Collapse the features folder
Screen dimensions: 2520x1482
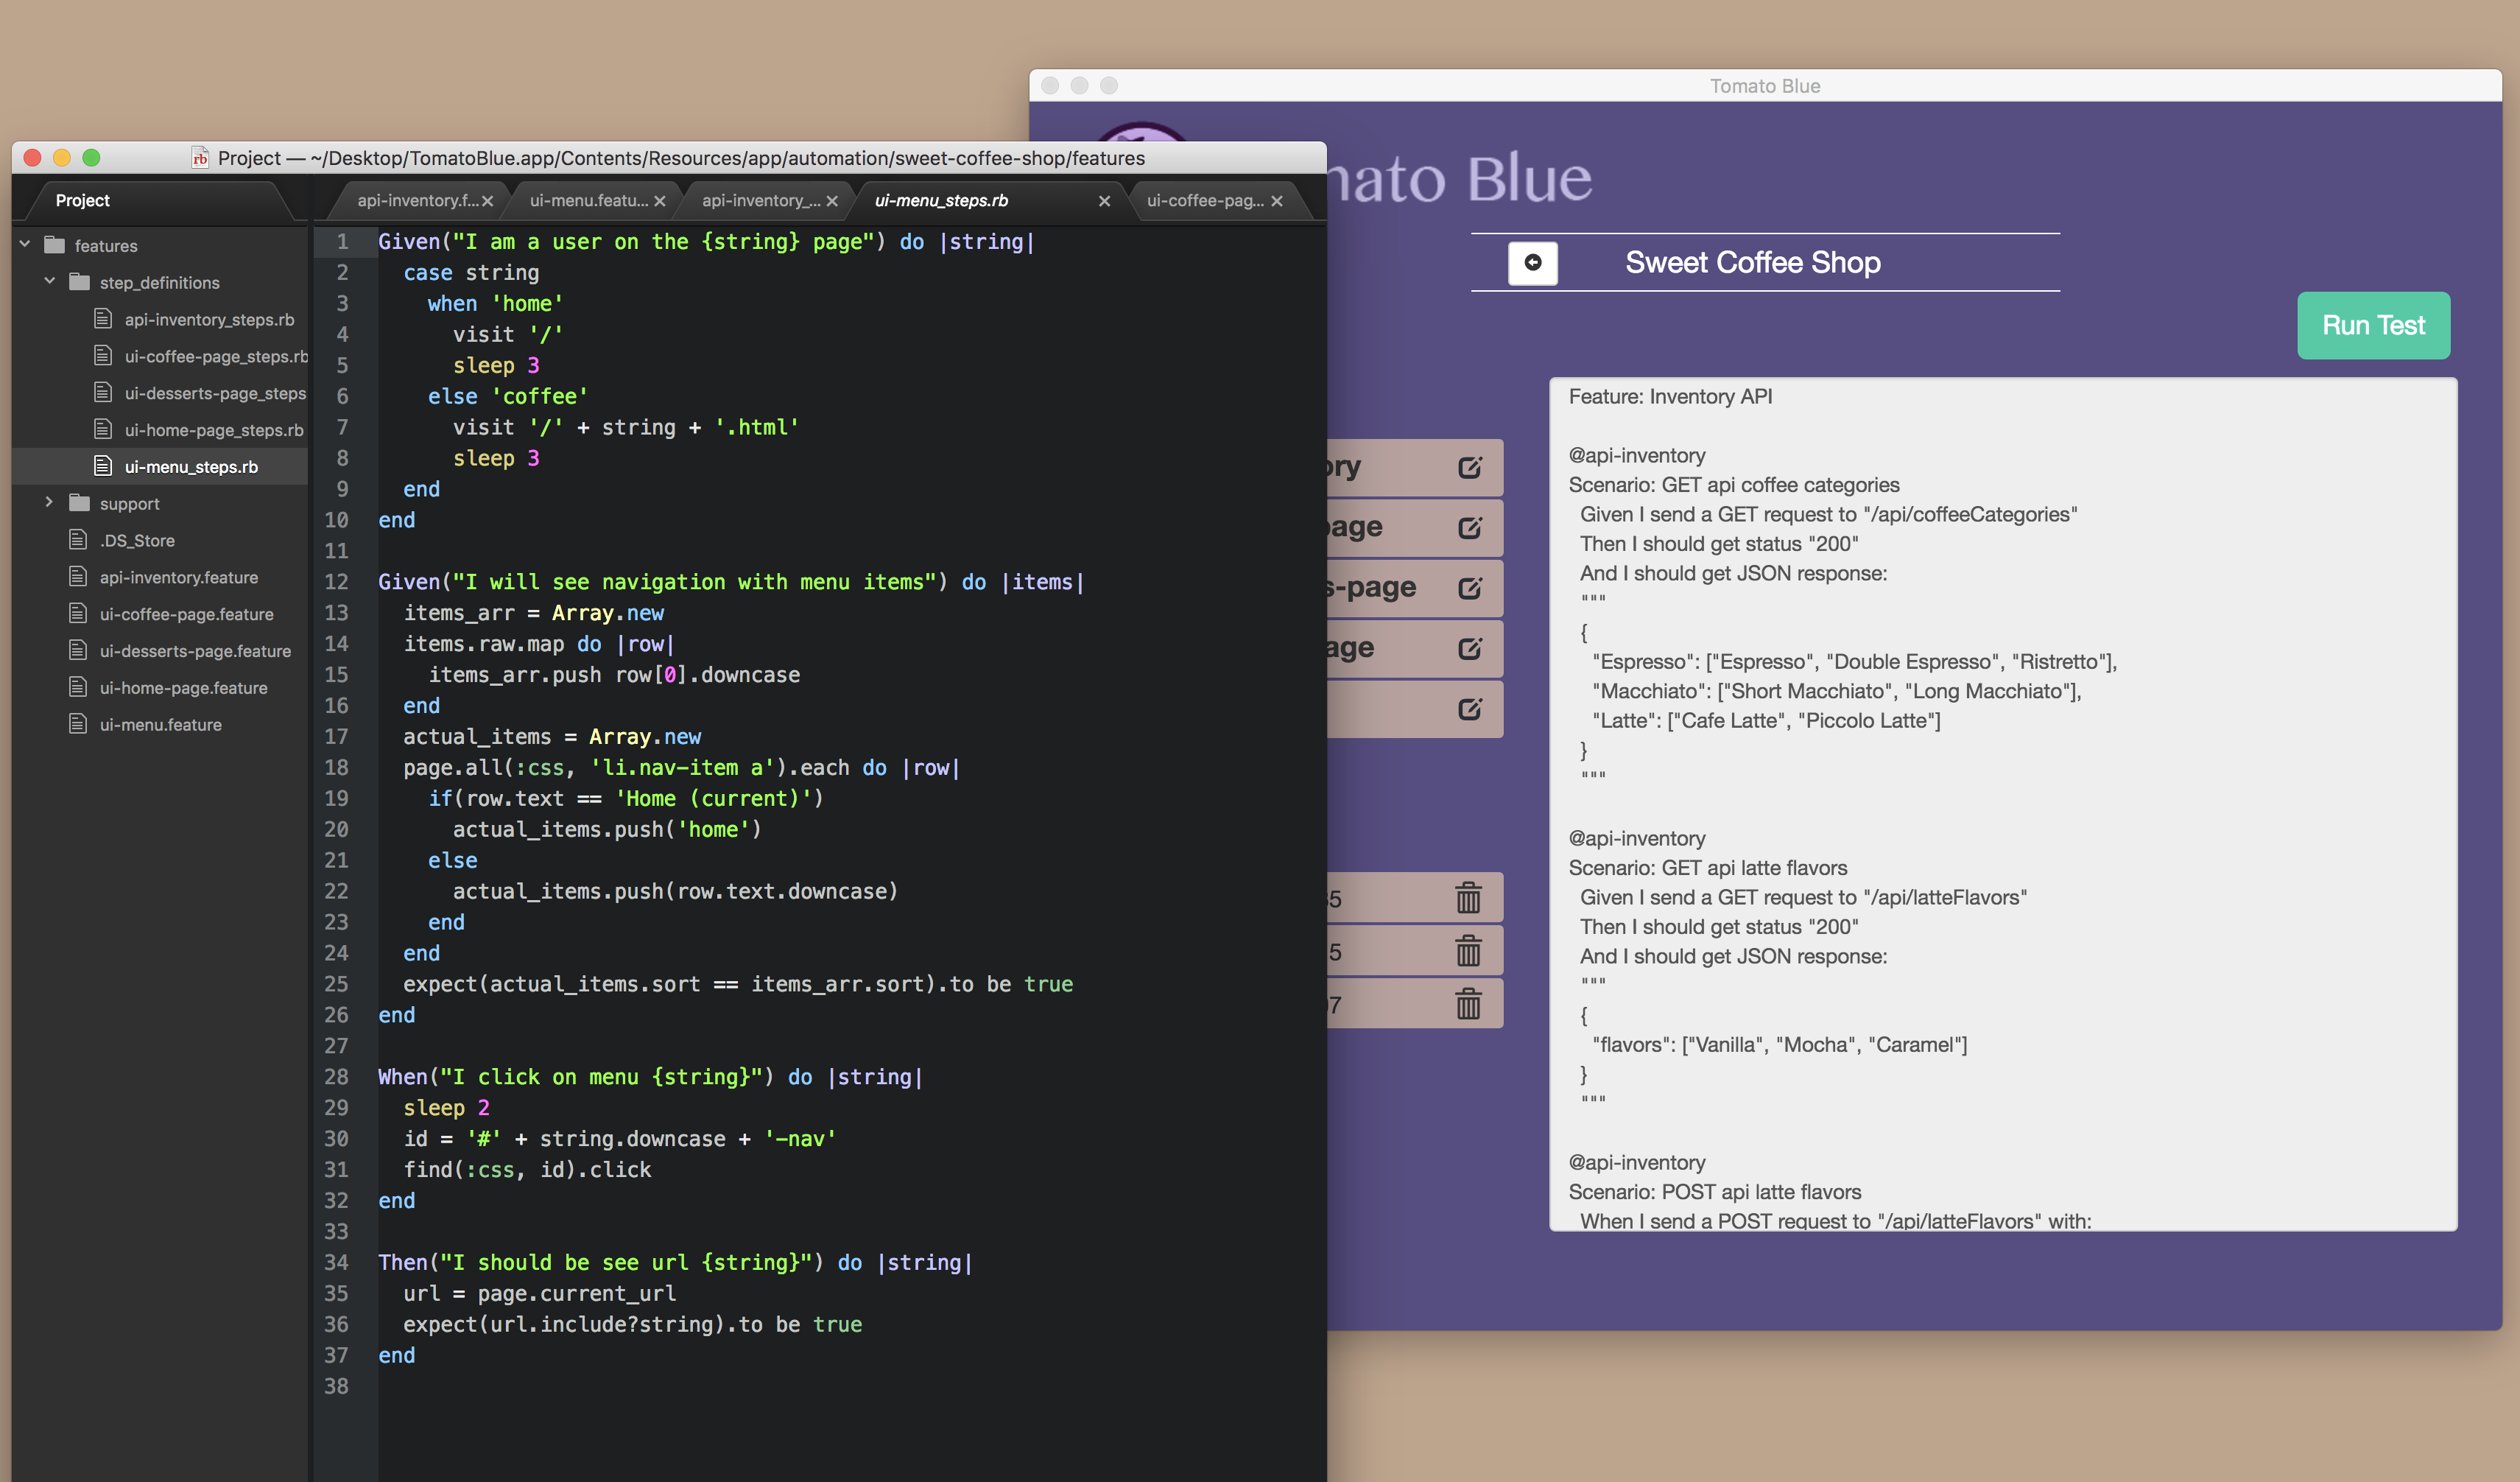point(25,245)
